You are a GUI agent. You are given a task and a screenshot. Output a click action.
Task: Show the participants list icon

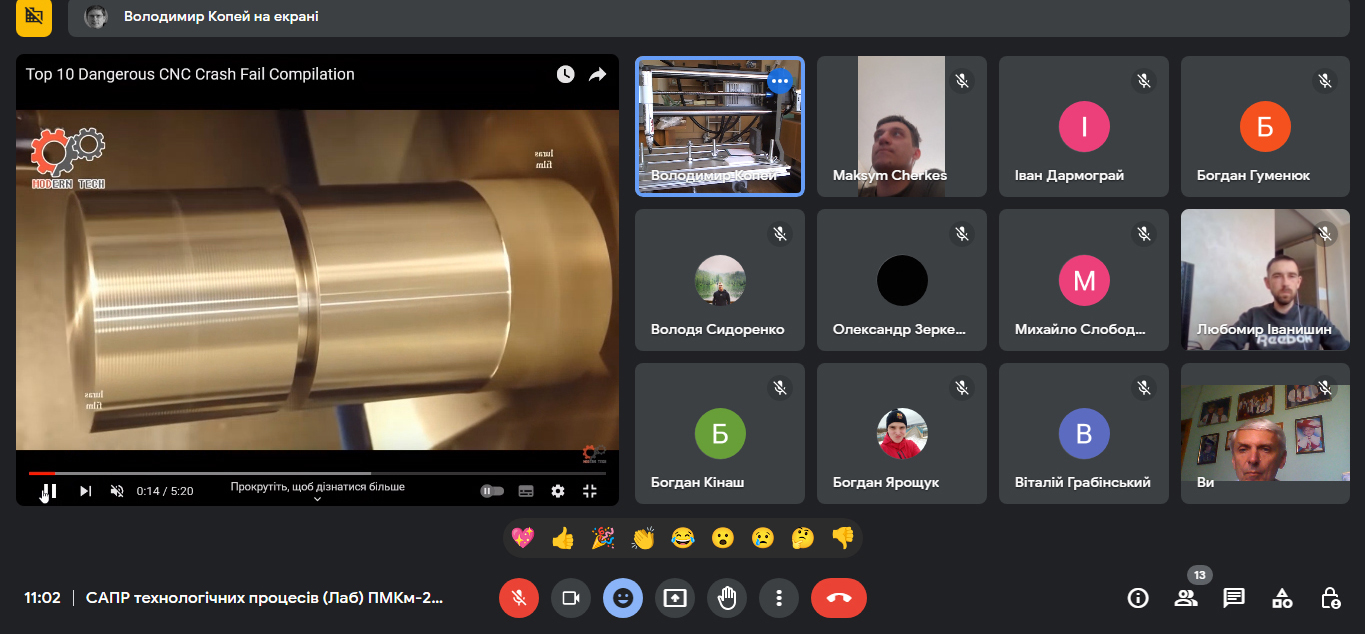[x=1186, y=598]
